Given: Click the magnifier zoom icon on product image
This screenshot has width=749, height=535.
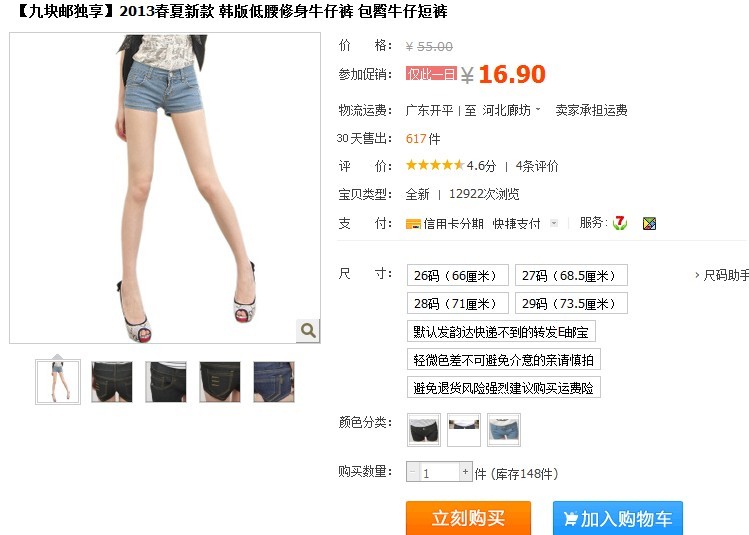Looking at the screenshot, I should (x=308, y=330).
